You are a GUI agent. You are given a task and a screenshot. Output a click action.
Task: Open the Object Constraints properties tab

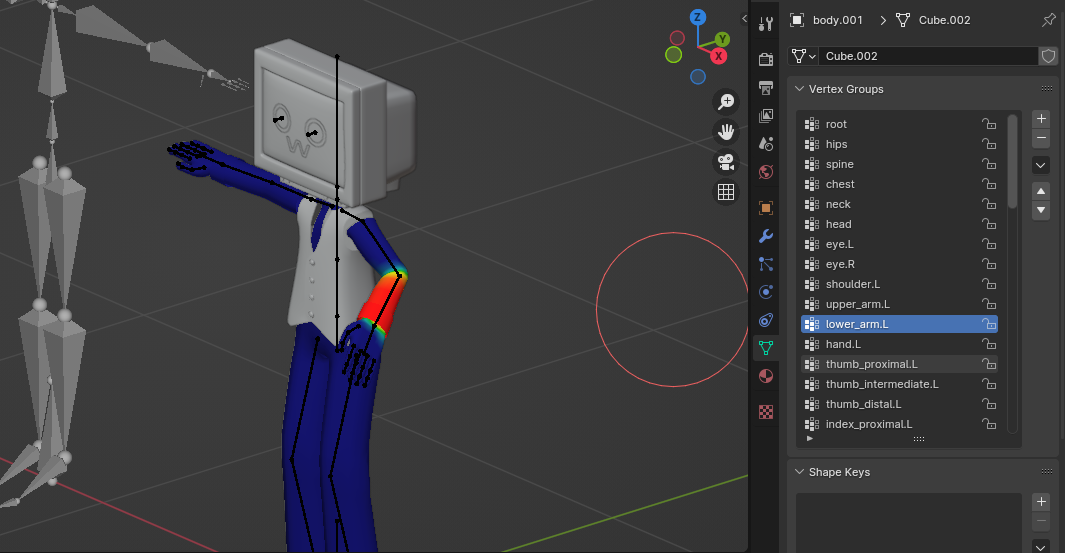coord(765,320)
